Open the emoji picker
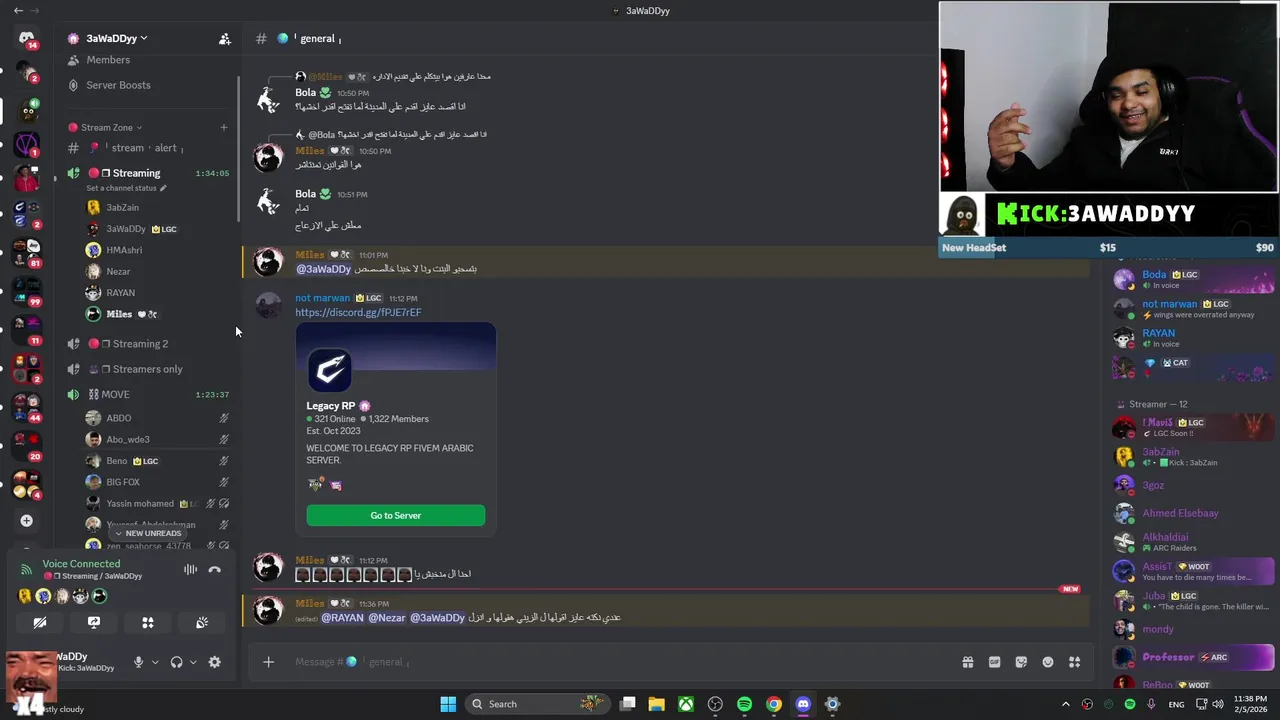 [1048, 662]
